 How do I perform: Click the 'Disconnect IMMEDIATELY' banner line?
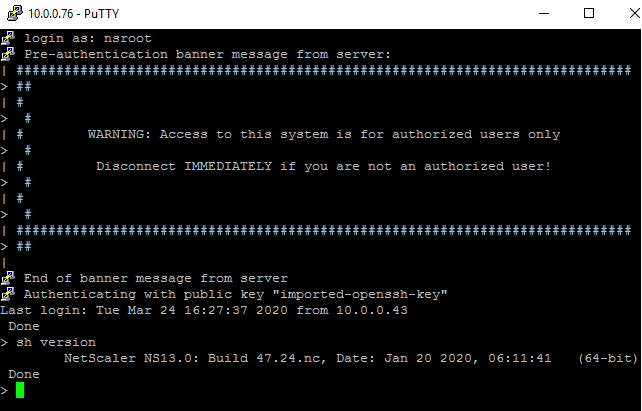tap(323, 166)
